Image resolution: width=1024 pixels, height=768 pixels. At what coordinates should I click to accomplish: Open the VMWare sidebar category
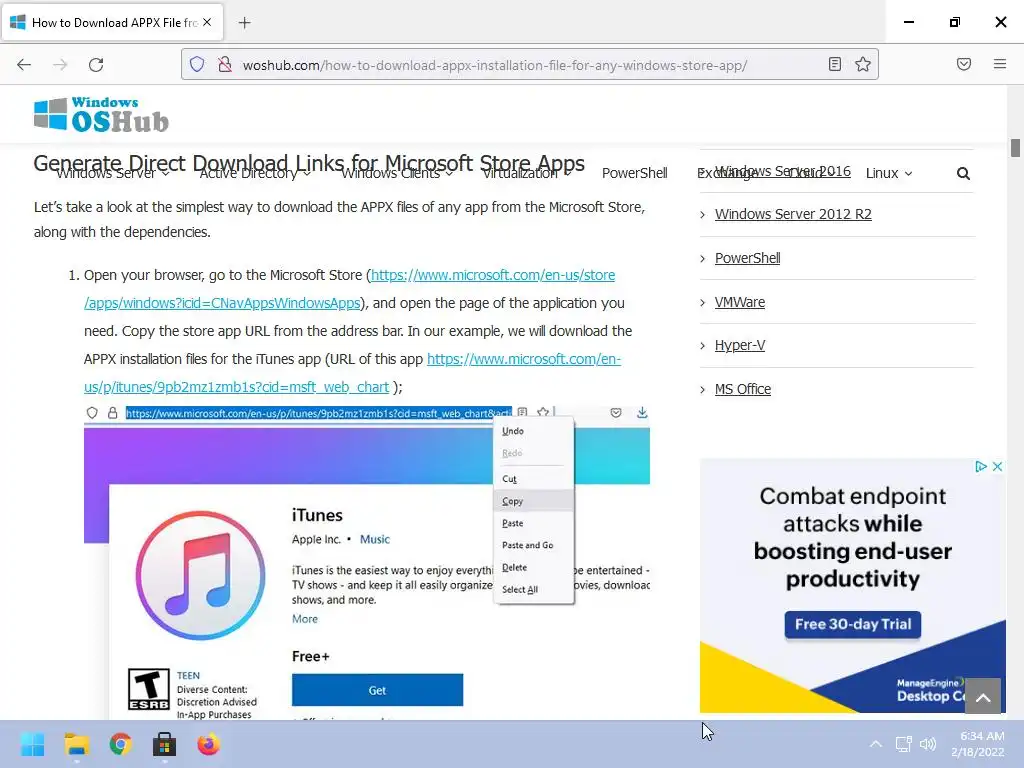[739, 302]
